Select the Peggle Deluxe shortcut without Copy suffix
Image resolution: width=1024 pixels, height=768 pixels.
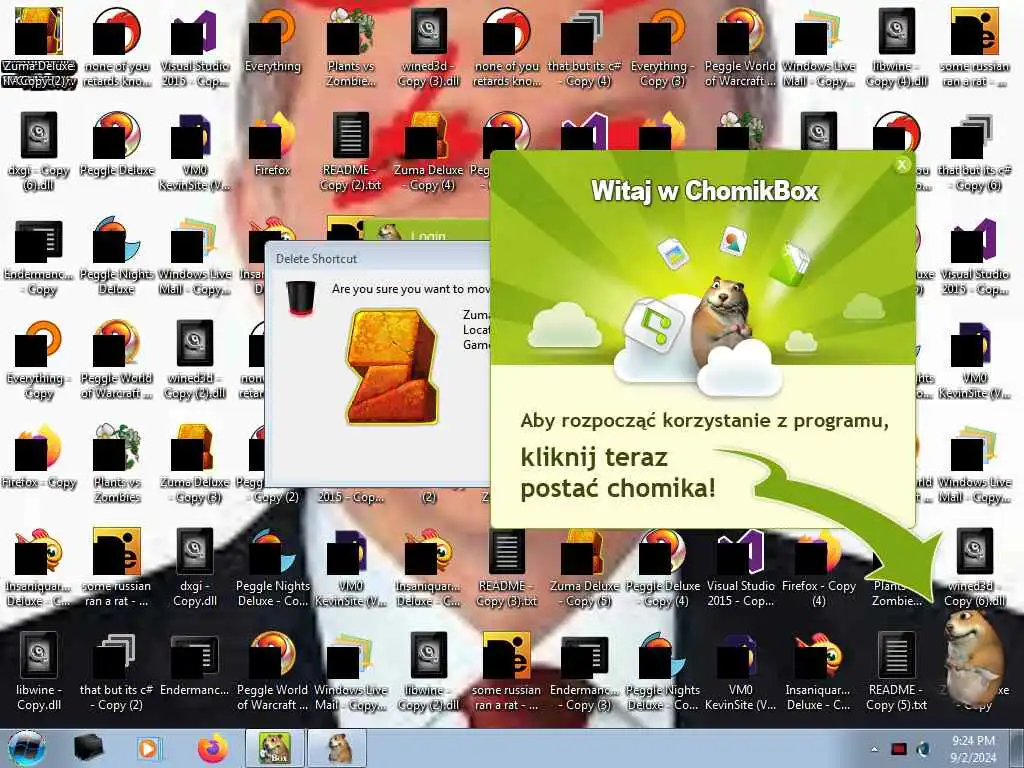tap(117, 145)
